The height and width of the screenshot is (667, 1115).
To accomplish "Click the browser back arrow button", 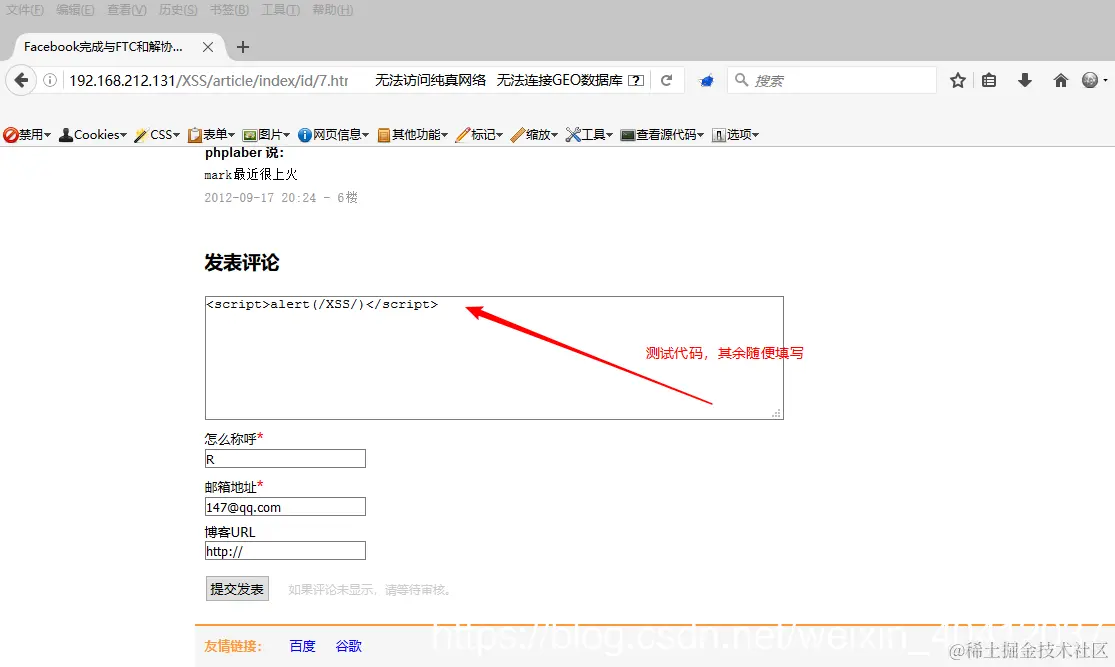I will pos(21,80).
